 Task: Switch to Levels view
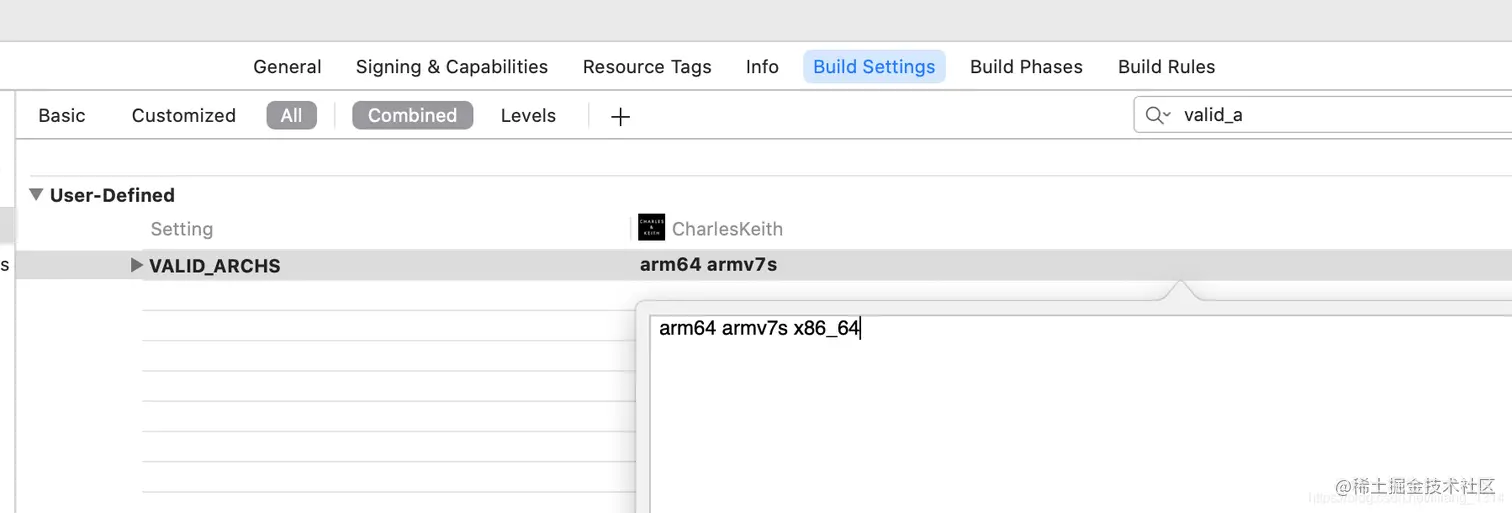[528, 116]
